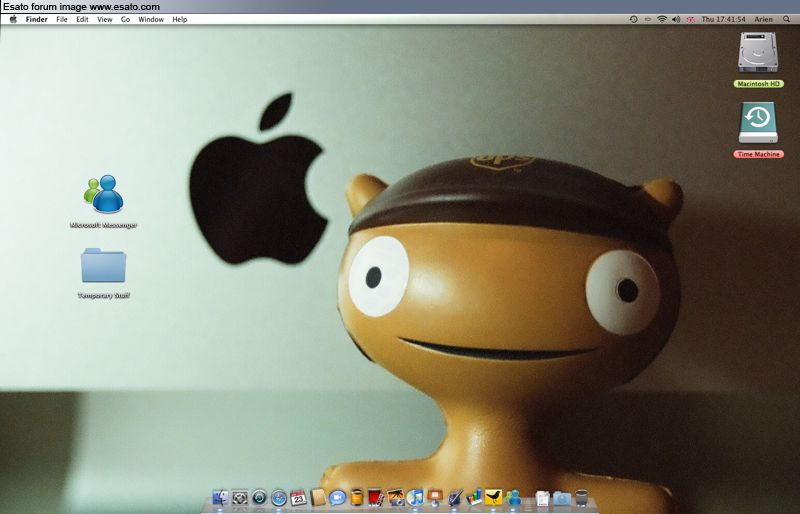800x514 pixels.
Task: Open the File menu
Action: click(x=62, y=19)
